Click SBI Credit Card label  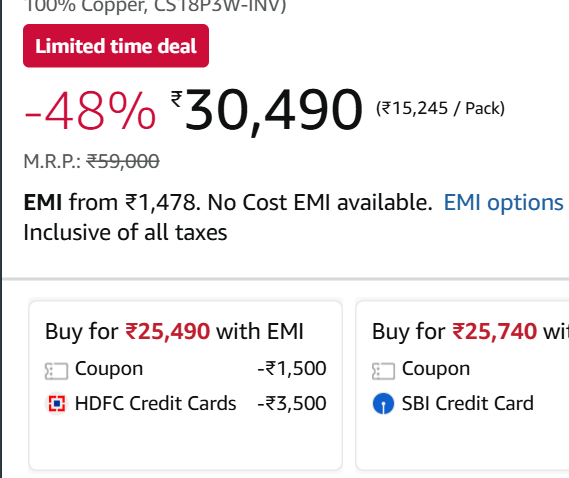point(468,403)
